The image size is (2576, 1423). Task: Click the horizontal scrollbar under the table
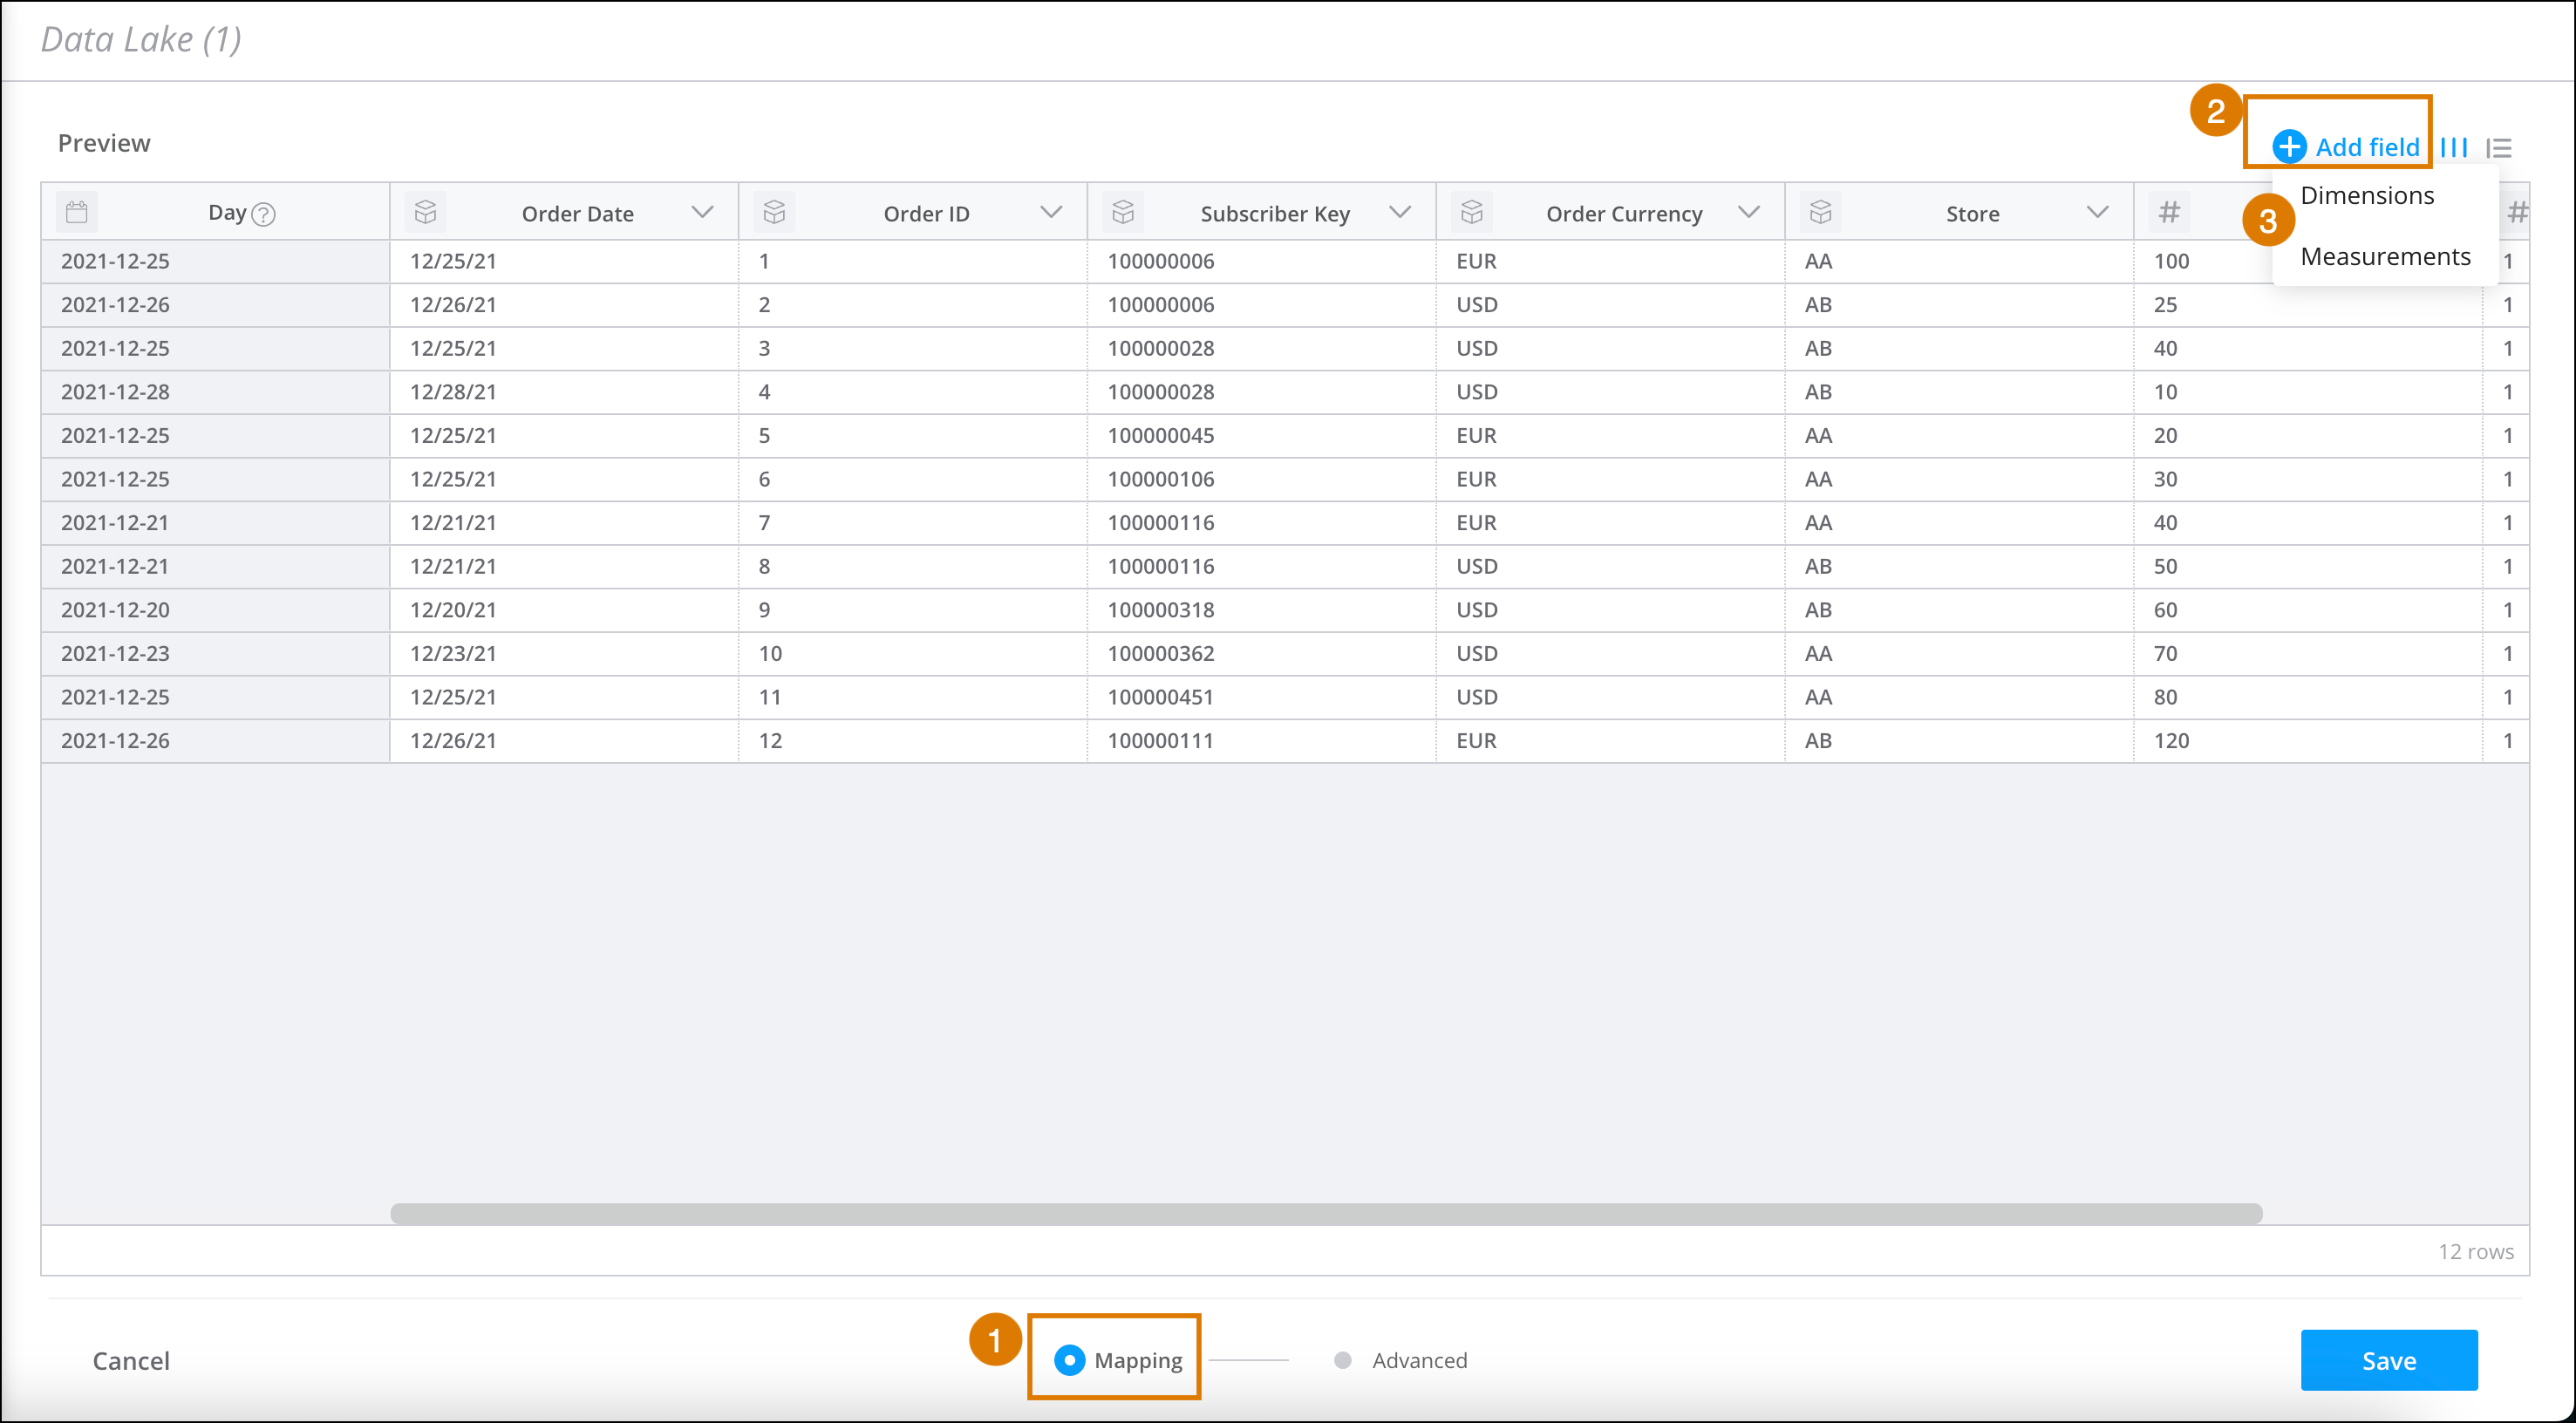1326,1213
